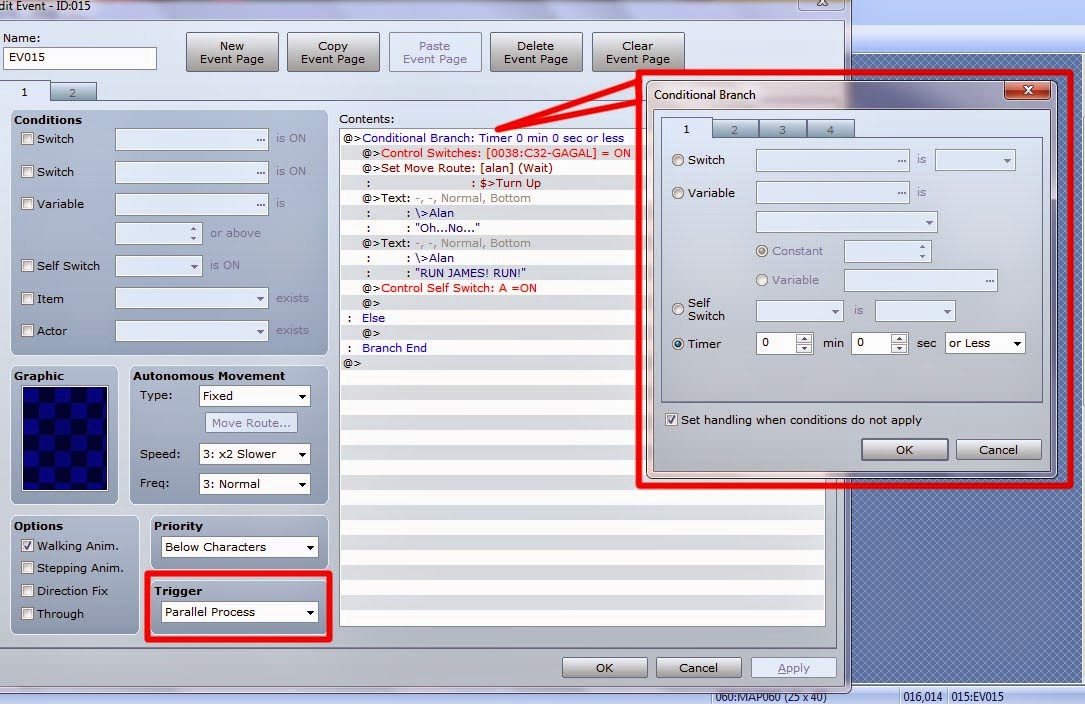Viewport: 1085px width, 704px height.
Task: Switch to event page tab 2
Action: point(73,92)
